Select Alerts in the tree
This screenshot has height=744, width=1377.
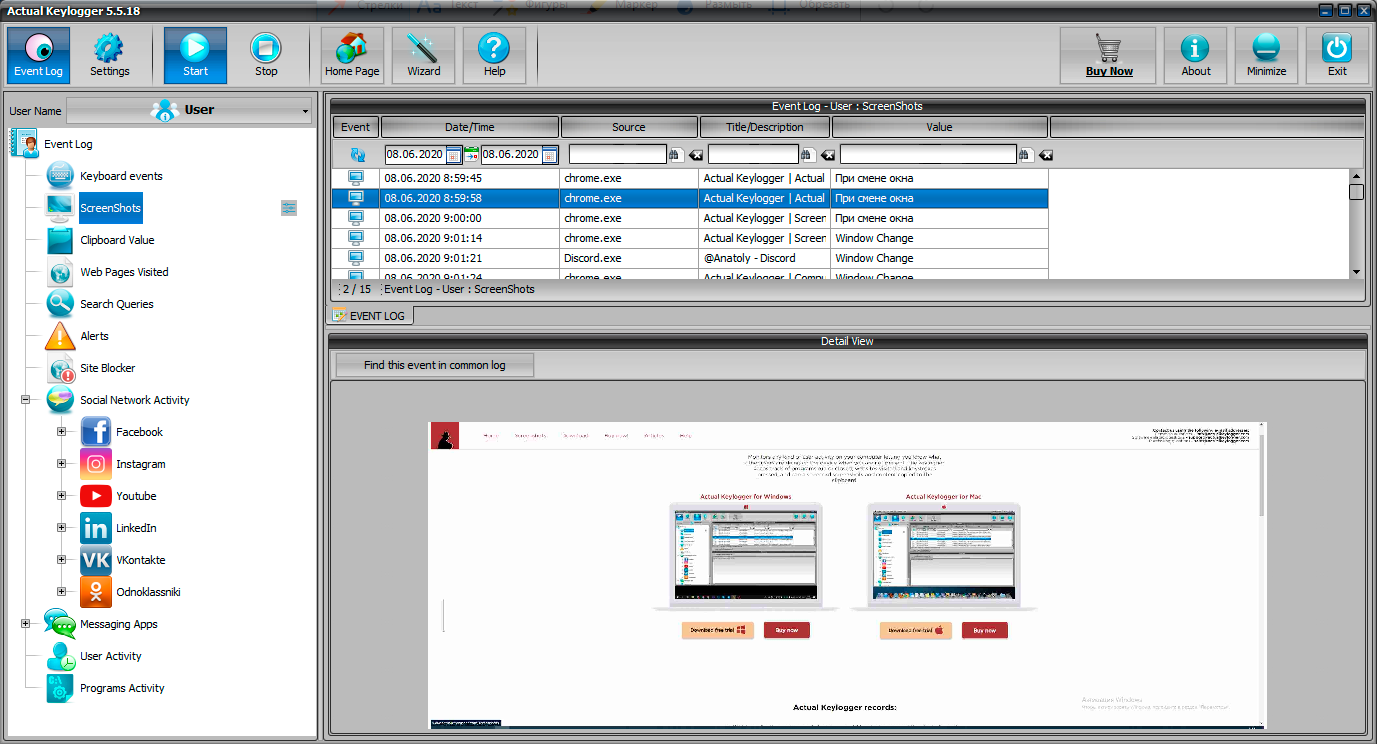coord(94,336)
